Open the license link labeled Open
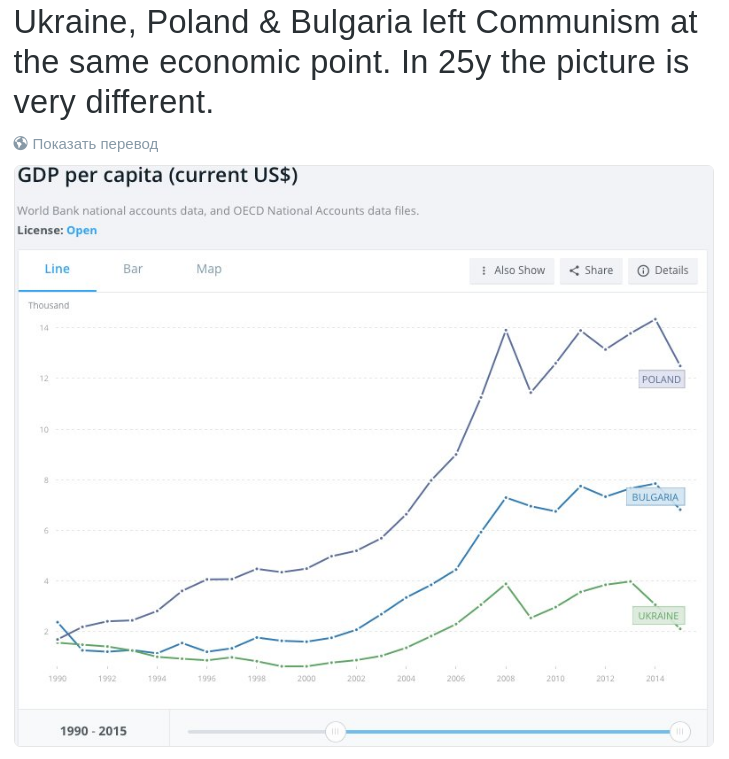Viewport: 729px width, 759px height. [82, 230]
